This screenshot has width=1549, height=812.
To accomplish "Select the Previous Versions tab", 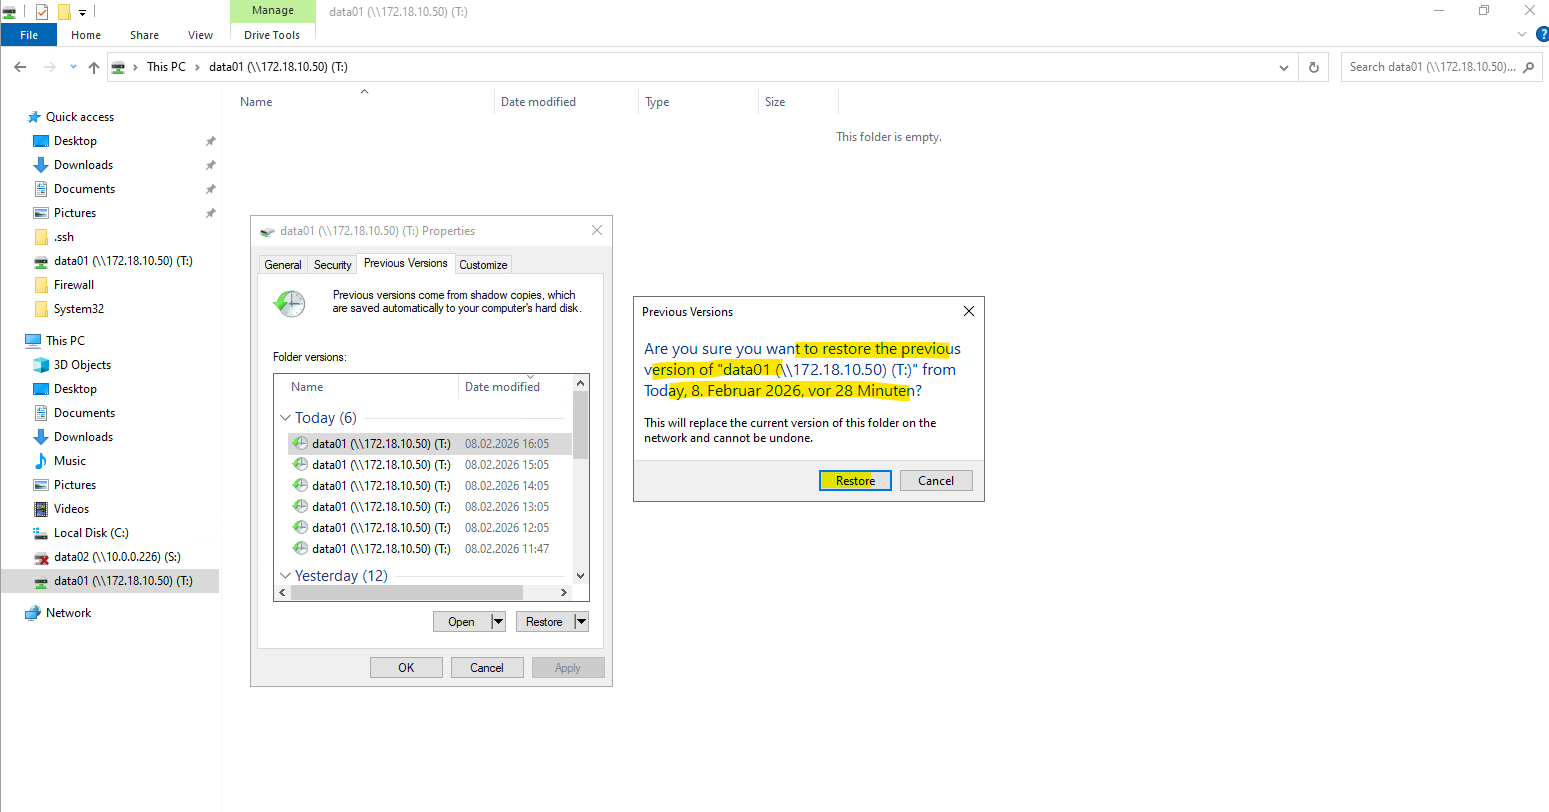I will click(406, 263).
